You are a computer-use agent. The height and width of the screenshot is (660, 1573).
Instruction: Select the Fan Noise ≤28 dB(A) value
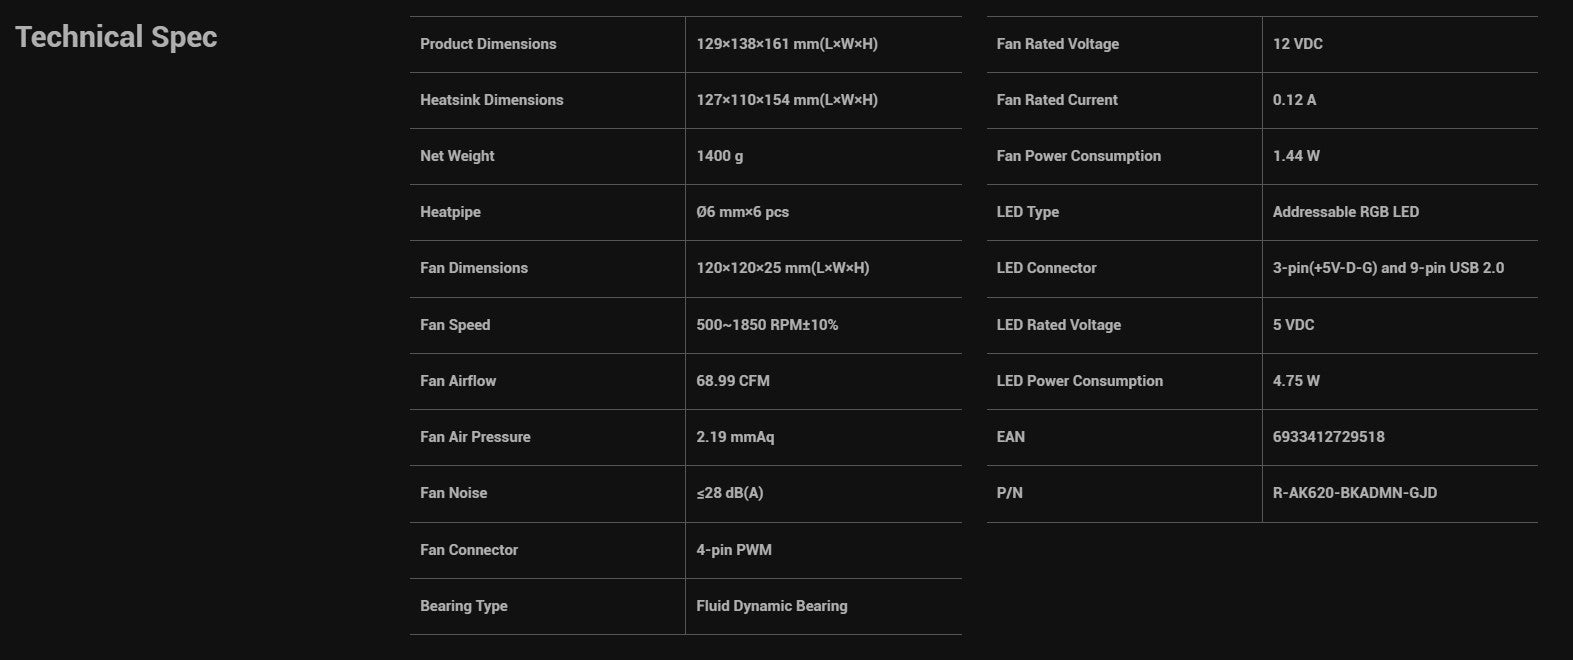coord(730,493)
